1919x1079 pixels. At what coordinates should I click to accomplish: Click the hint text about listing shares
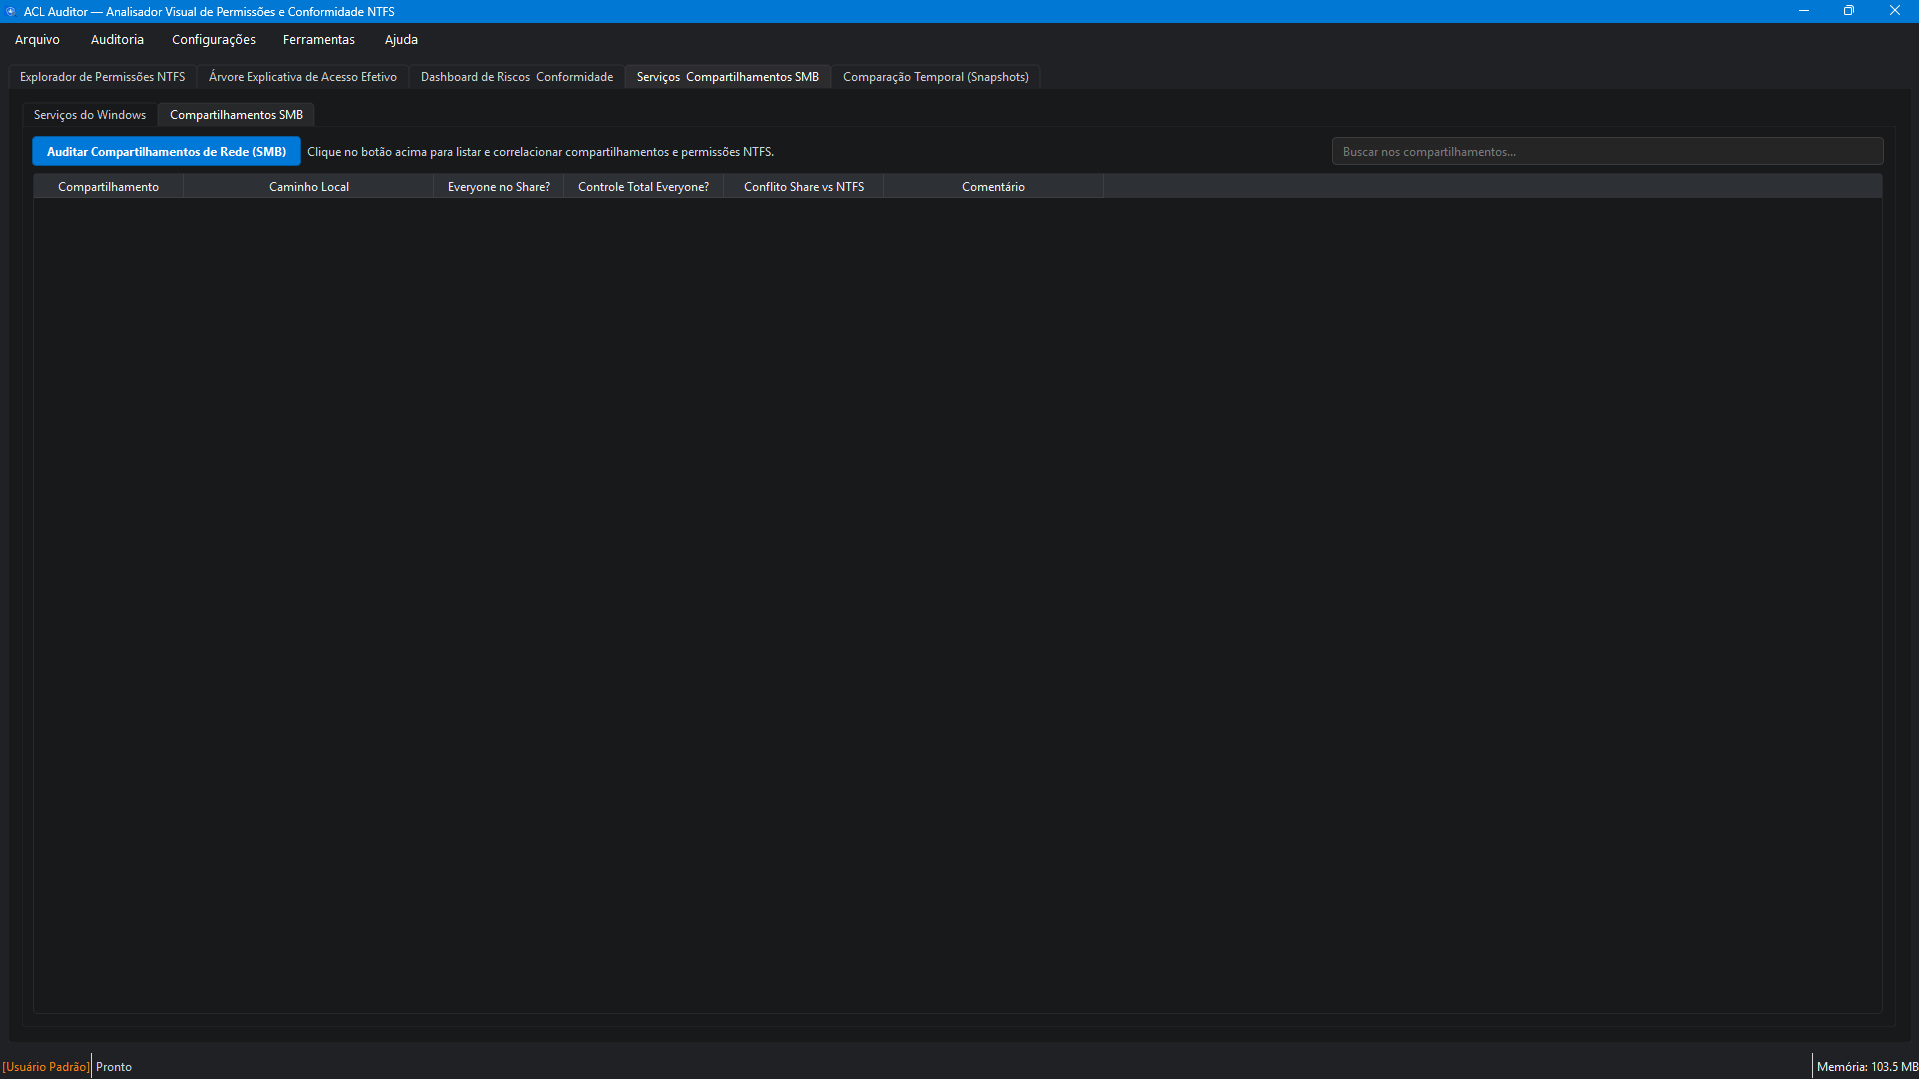pos(540,152)
